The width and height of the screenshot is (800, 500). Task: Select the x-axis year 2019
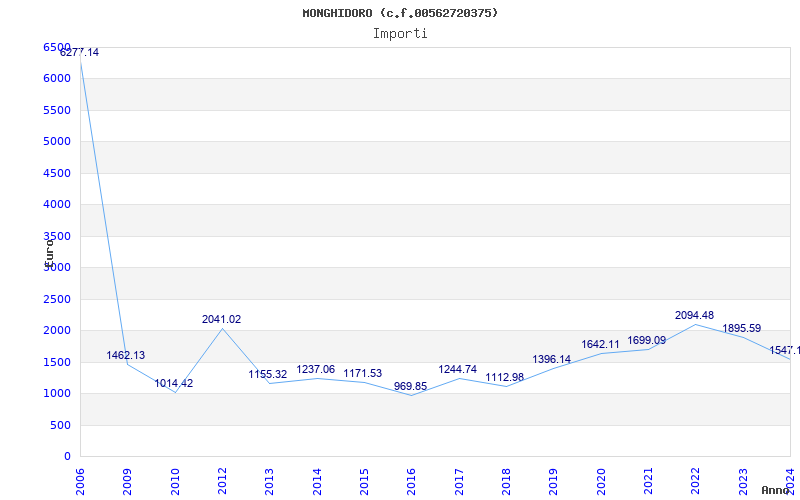[x=554, y=482]
